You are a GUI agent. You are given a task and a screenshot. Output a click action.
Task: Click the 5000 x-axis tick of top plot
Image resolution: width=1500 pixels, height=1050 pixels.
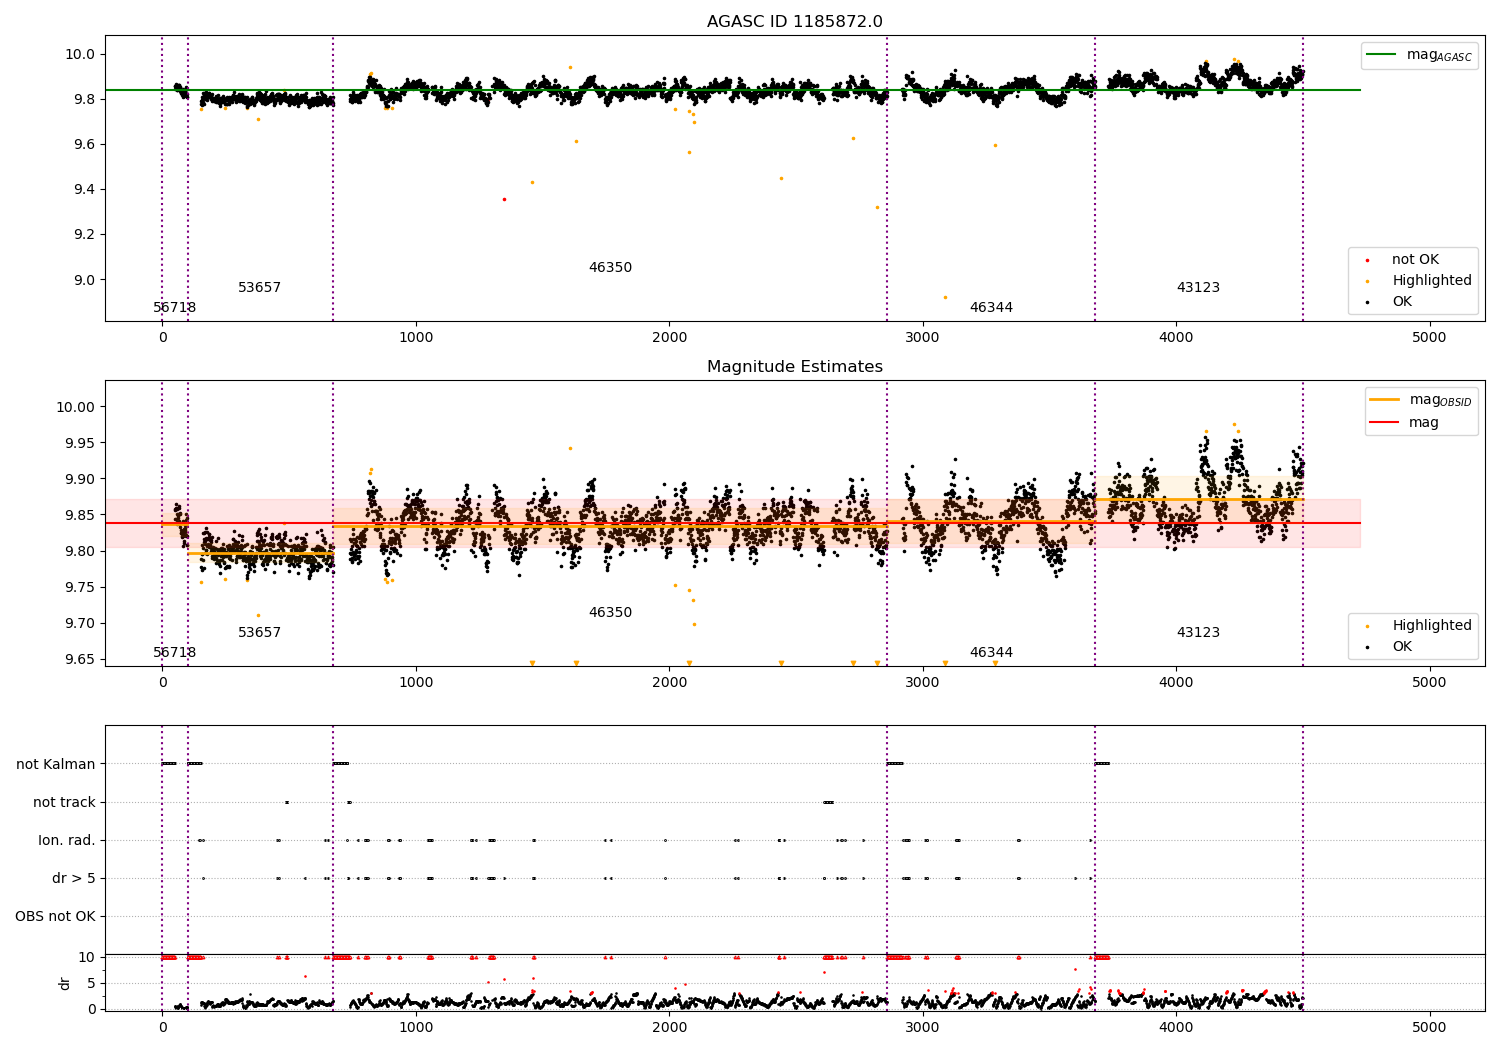1429,338
